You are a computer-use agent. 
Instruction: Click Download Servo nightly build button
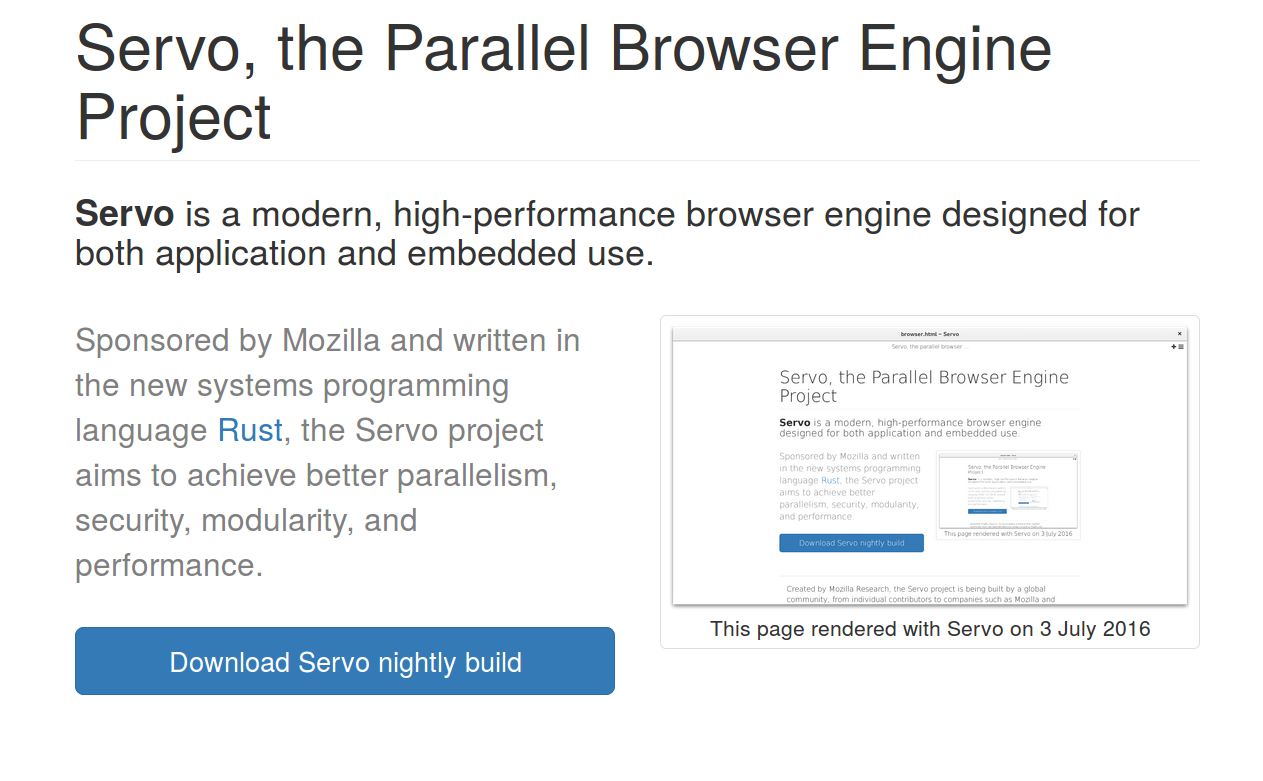pyautogui.click(x=345, y=661)
